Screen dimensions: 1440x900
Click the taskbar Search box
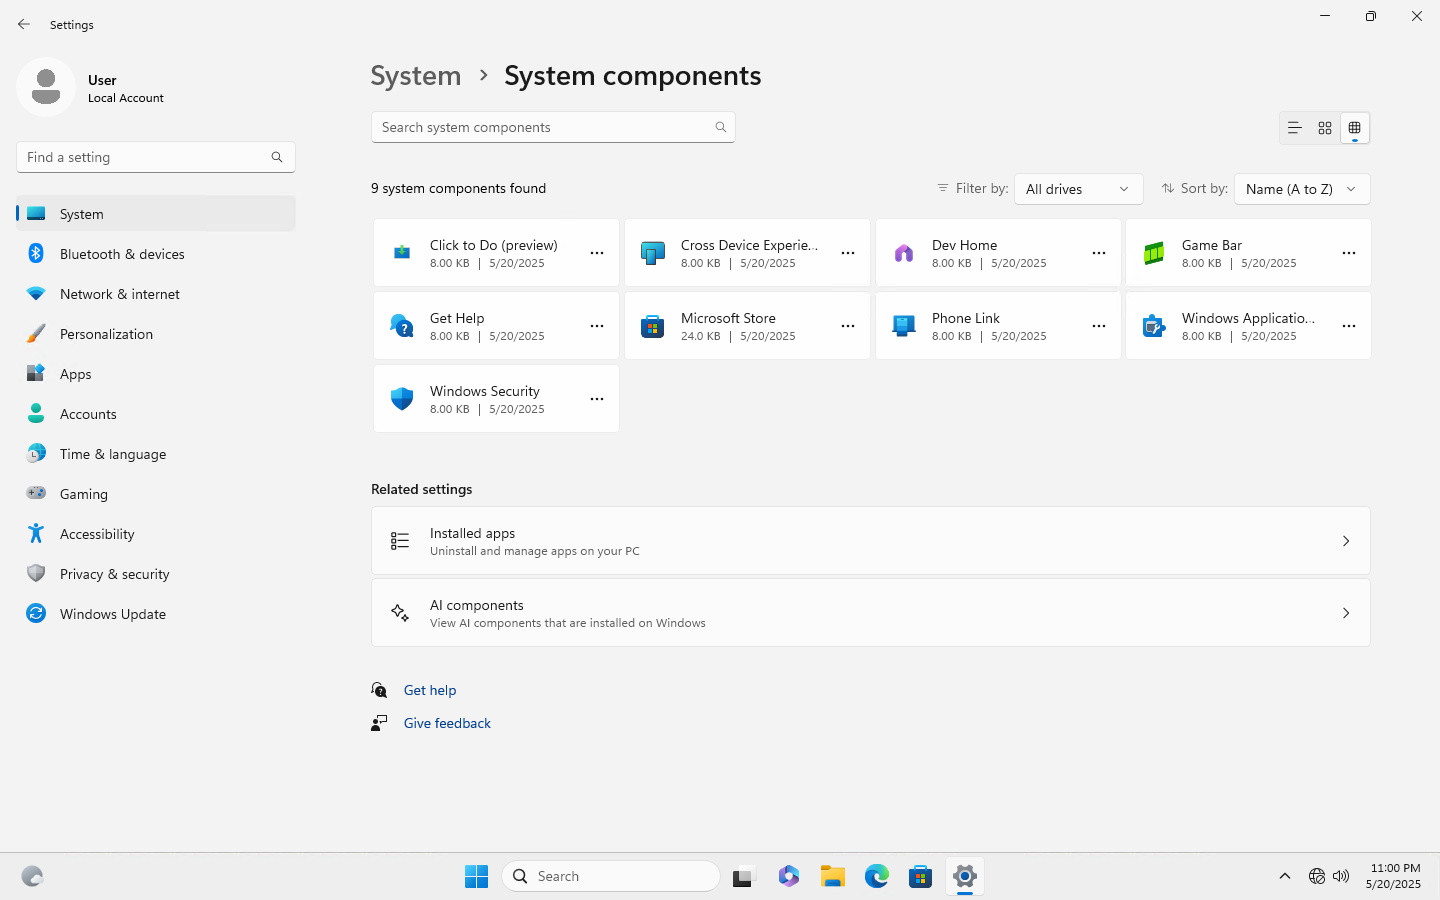coord(611,876)
